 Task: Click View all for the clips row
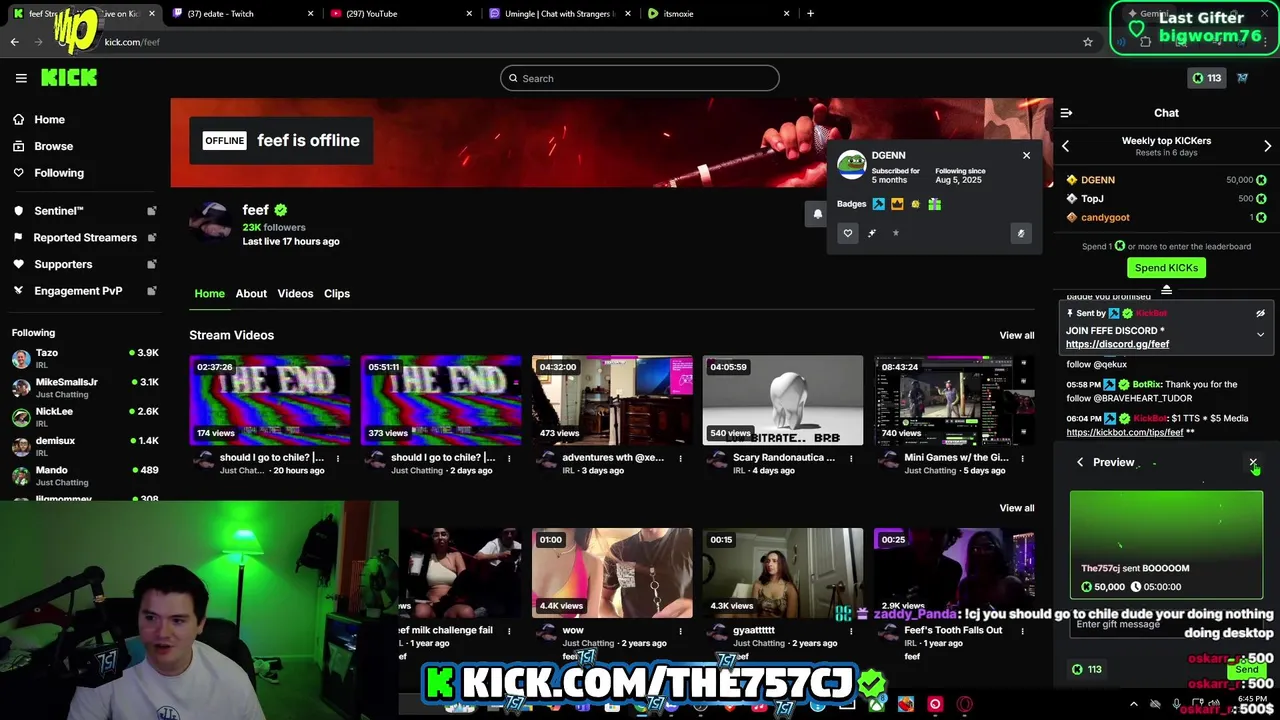pyautogui.click(x=1016, y=508)
